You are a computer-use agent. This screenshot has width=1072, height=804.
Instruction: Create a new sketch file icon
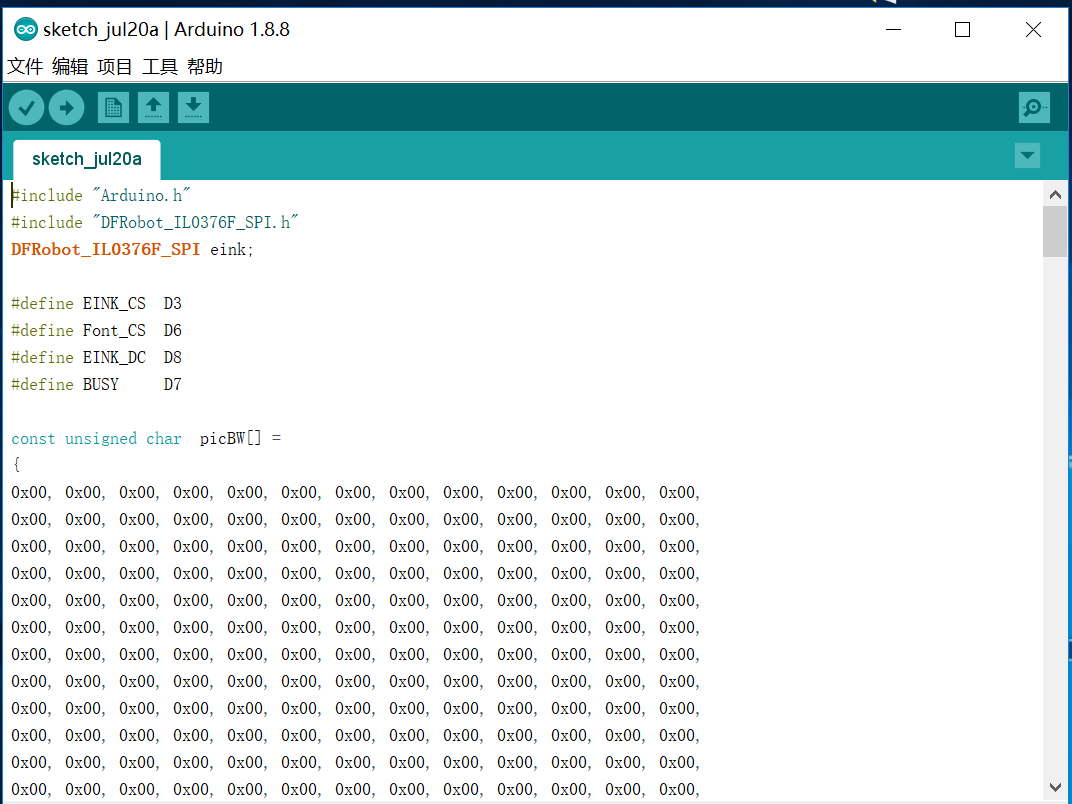113,108
